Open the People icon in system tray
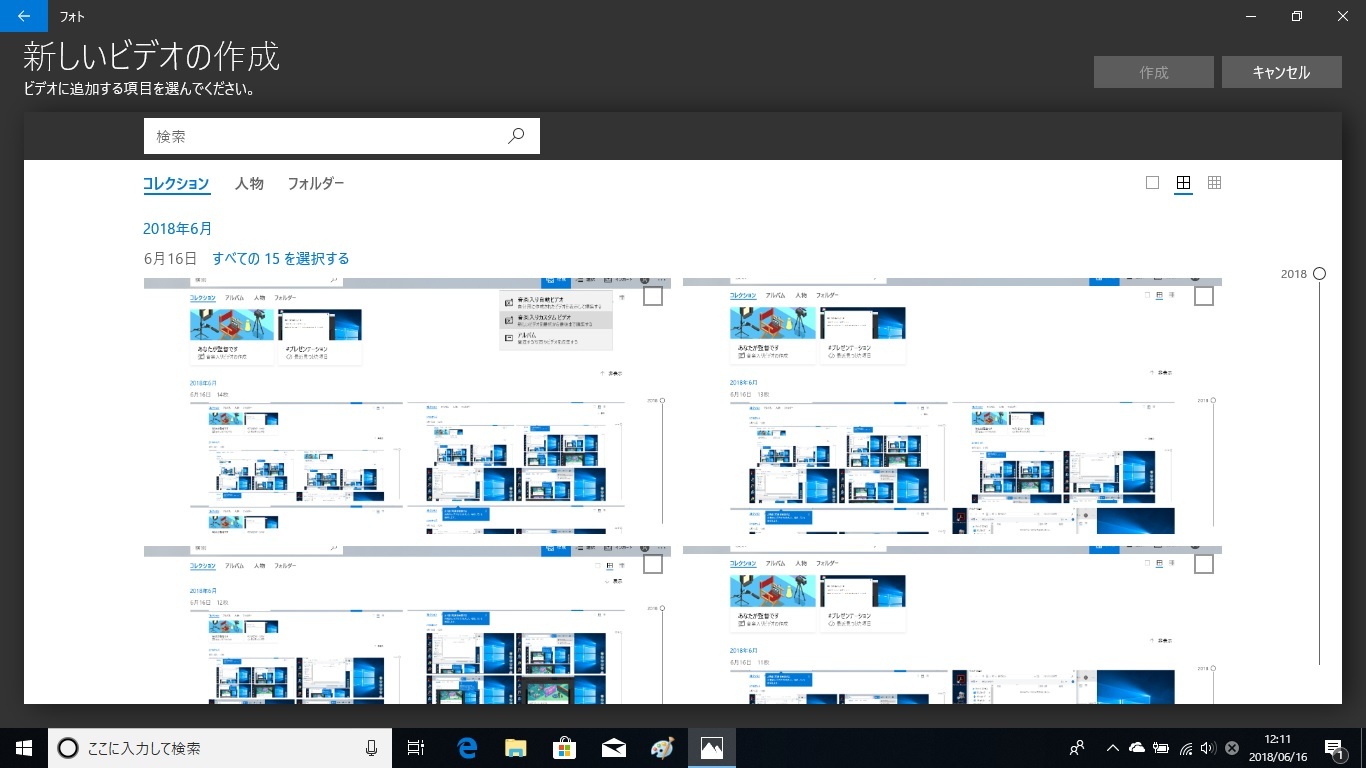 tap(1077, 748)
